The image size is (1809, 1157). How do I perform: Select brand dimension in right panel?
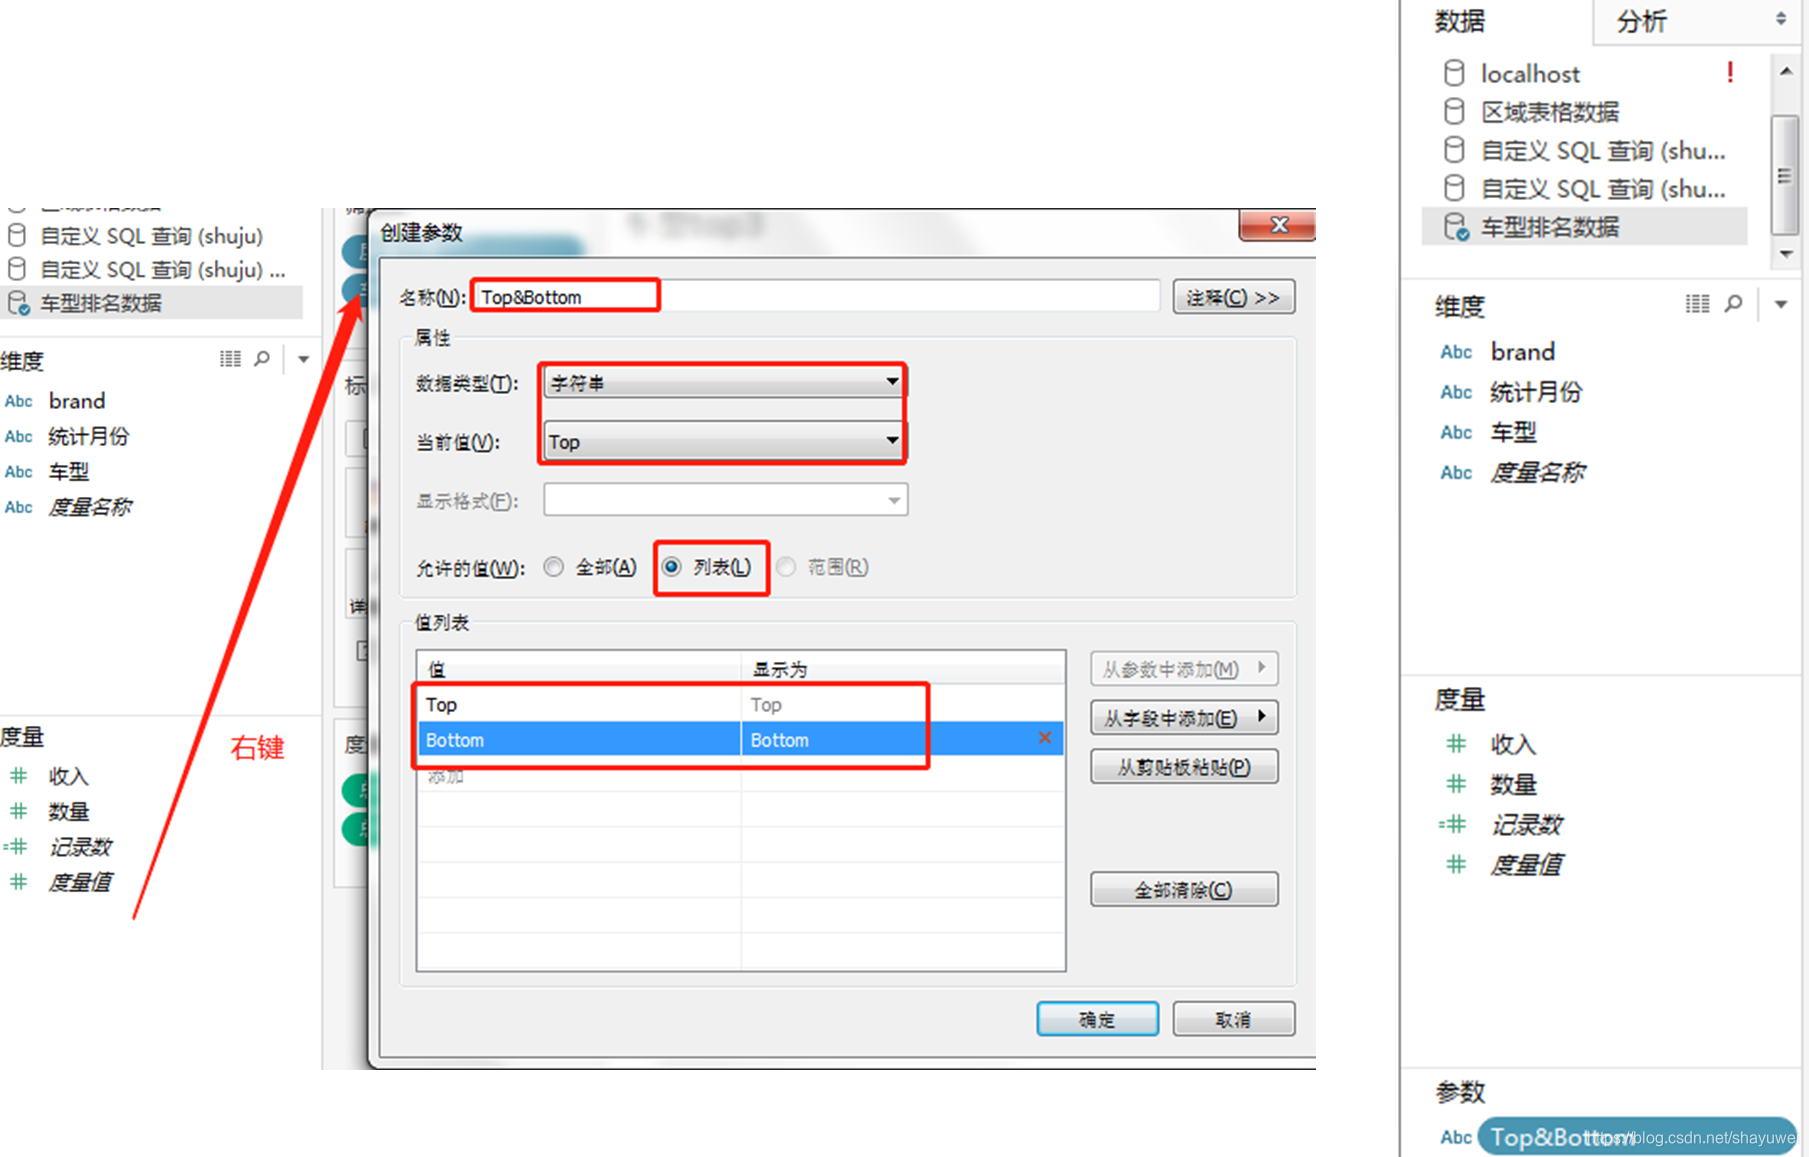tap(1522, 352)
